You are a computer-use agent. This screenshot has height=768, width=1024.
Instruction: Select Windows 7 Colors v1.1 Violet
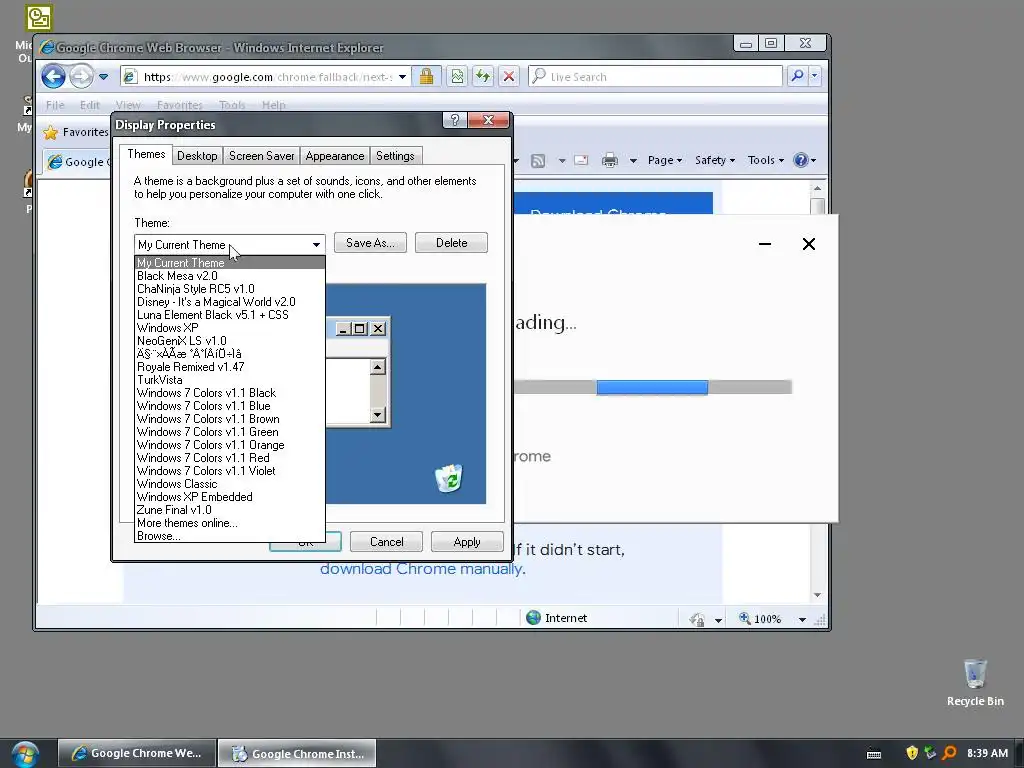229,471
